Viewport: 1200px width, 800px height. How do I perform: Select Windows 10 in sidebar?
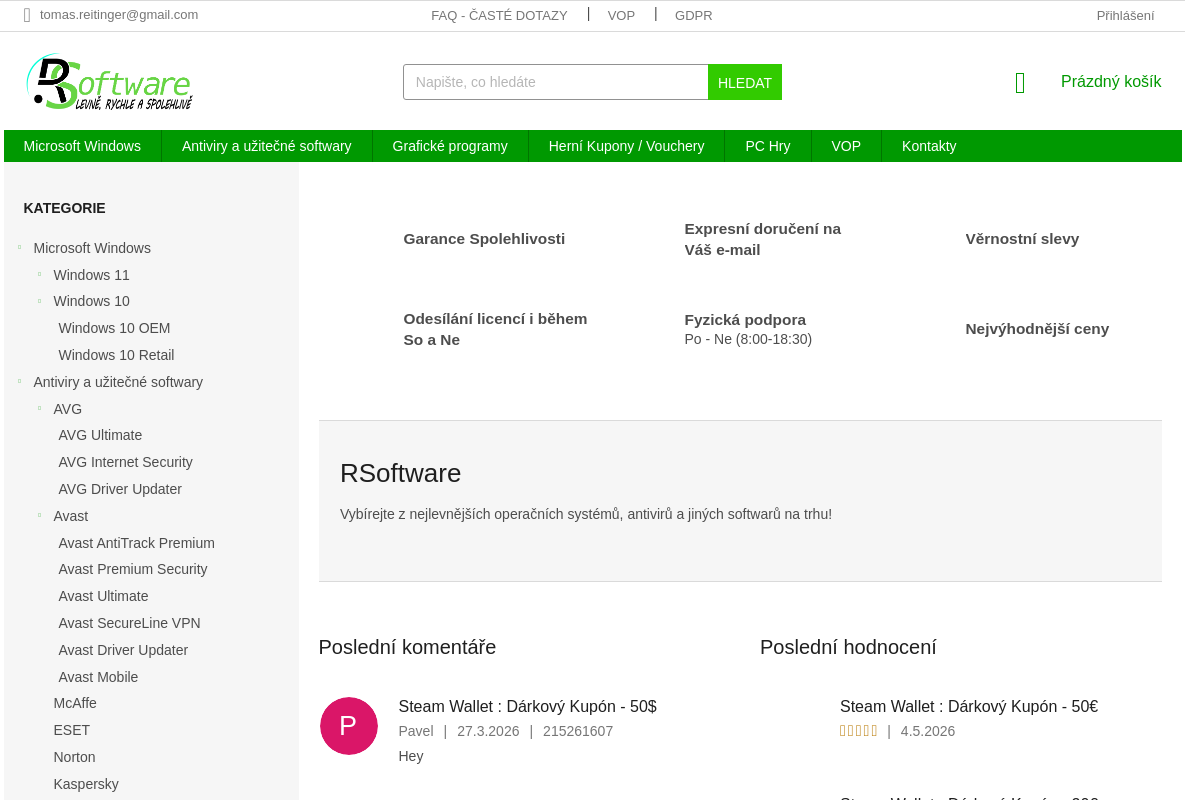coord(92,301)
